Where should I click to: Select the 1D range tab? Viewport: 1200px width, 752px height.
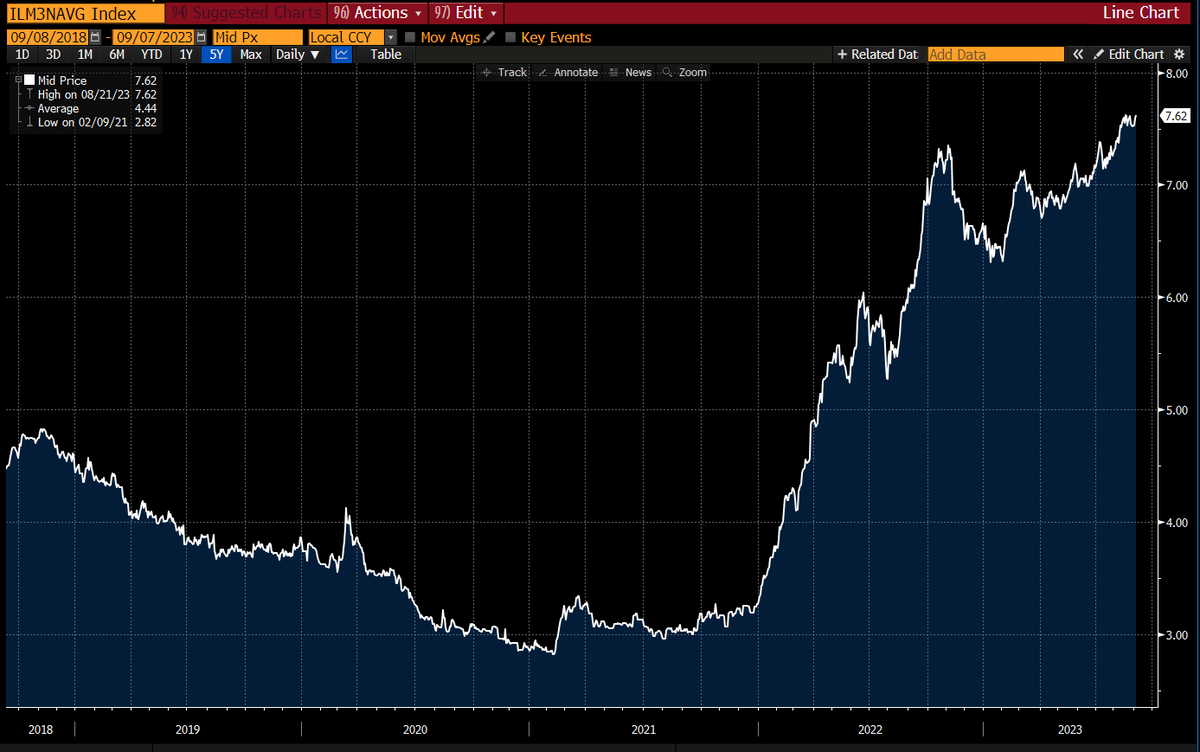[x=22, y=54]
